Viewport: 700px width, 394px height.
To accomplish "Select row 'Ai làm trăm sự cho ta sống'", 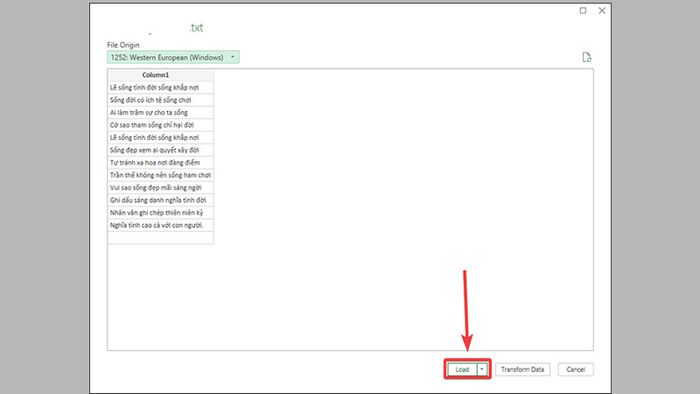I will pos(160,112).
